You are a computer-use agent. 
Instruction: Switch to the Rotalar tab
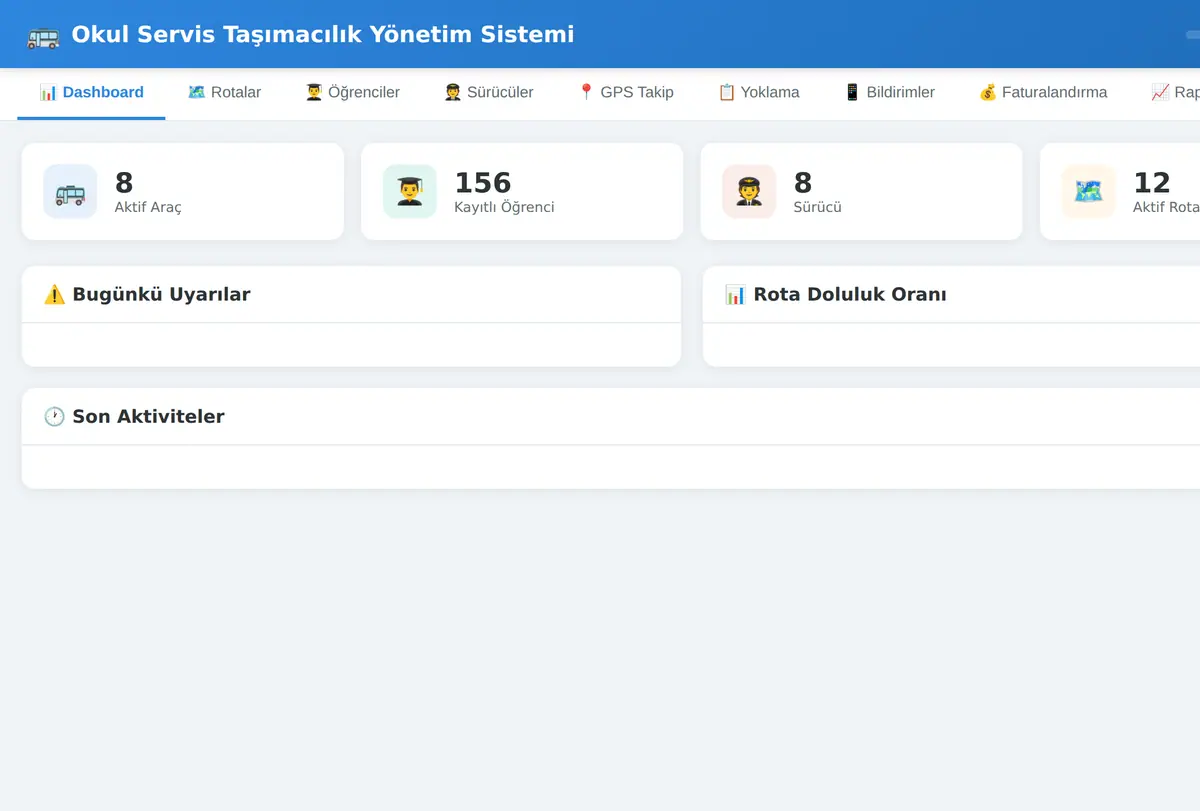(x=224, y=92)
